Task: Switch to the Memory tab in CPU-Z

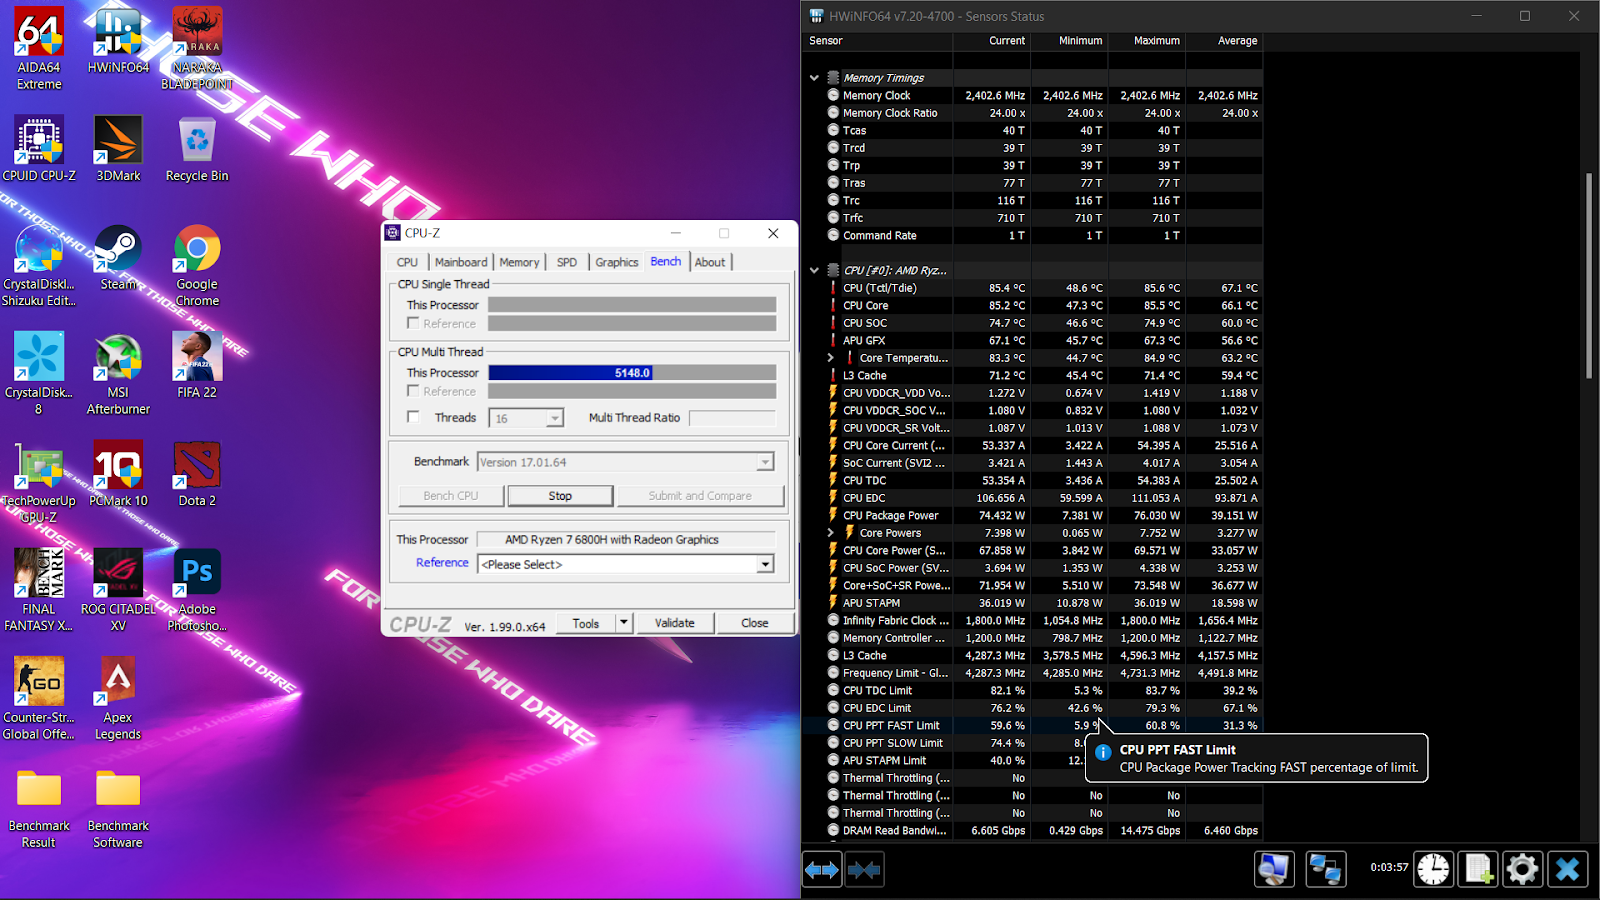Action: pyautogui.click(x=519, y=262)
